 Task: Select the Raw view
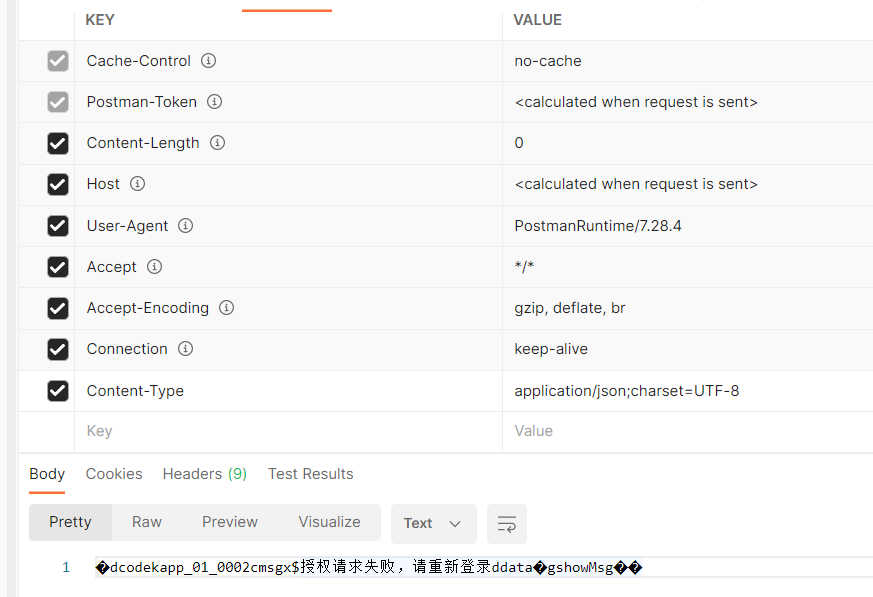[x=147, y=522]
